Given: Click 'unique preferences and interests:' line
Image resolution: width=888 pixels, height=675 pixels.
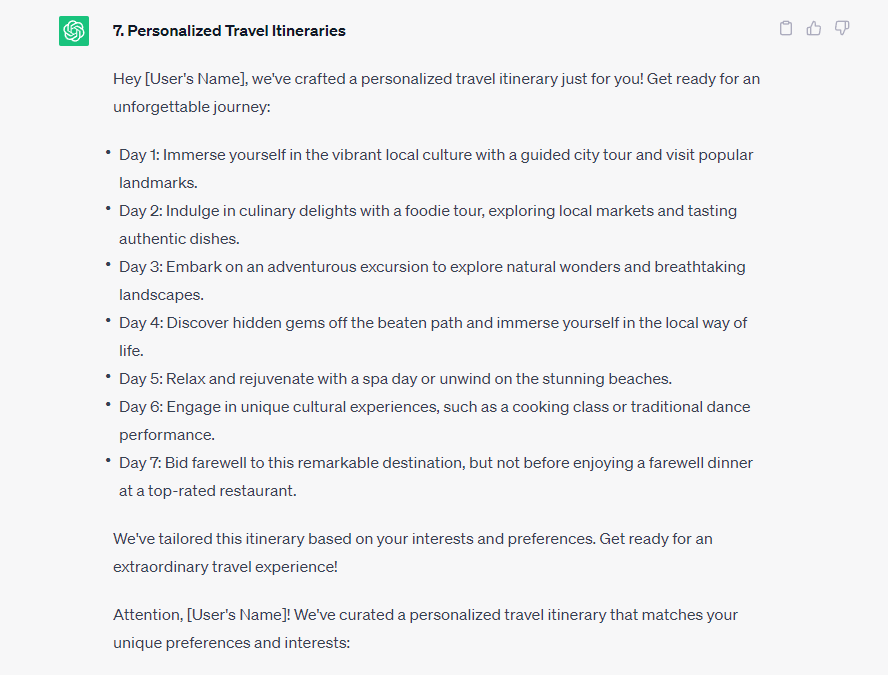Looking at the screenshot, I should (x=232, y=643).
